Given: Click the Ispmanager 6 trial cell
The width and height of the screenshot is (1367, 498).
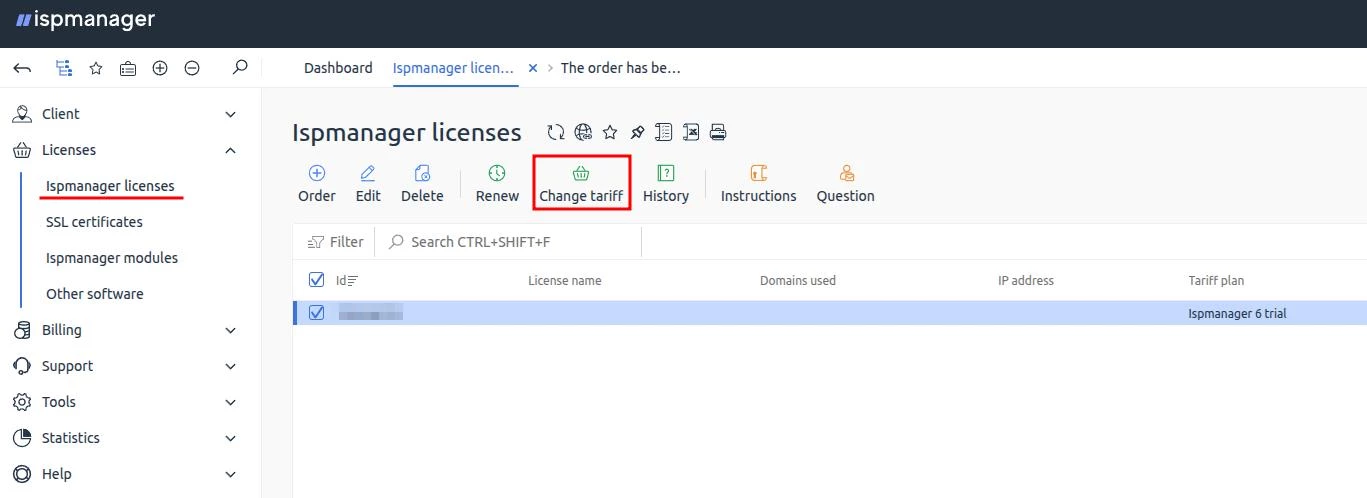Looking at the screenshot, I should pyautogui.click(x=1237, y=314).
